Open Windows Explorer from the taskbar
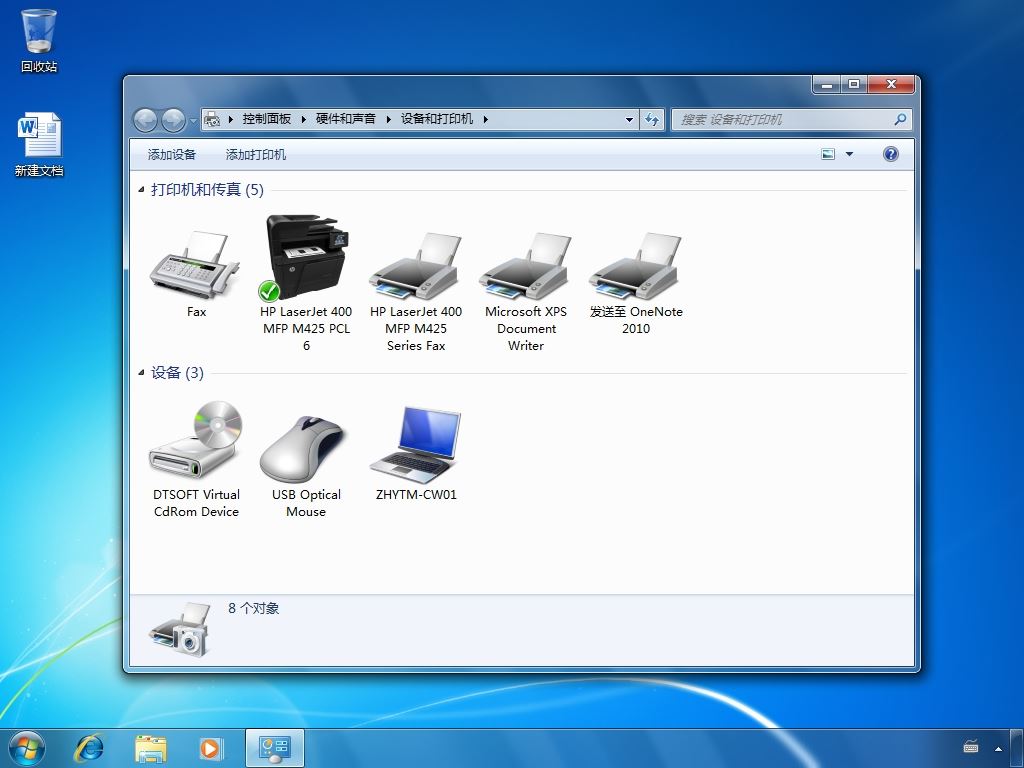Image resolution: width=1024 pixels, height=768 pixels. [x=151, y=748]
